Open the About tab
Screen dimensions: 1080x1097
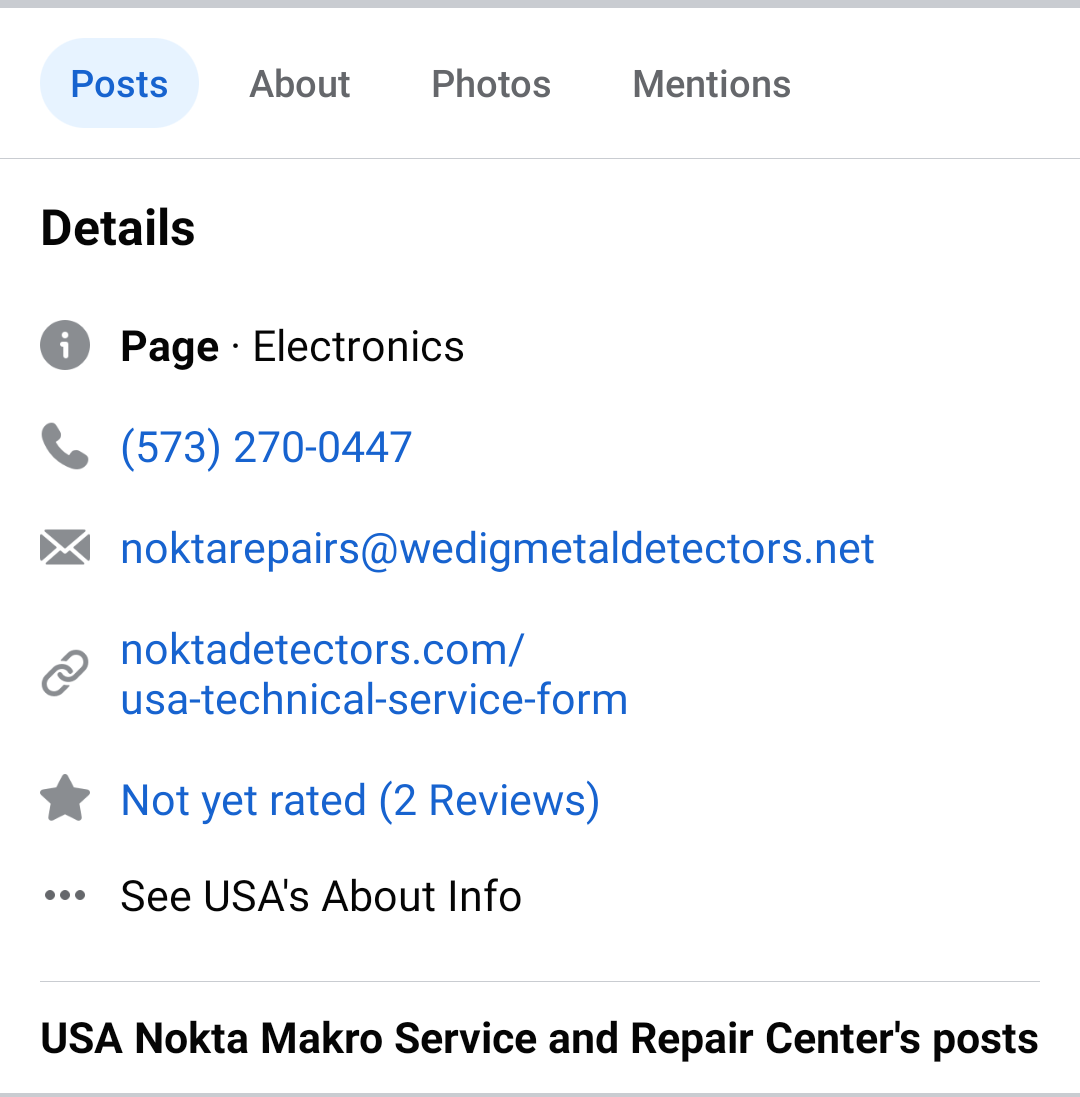coord(299,84)
